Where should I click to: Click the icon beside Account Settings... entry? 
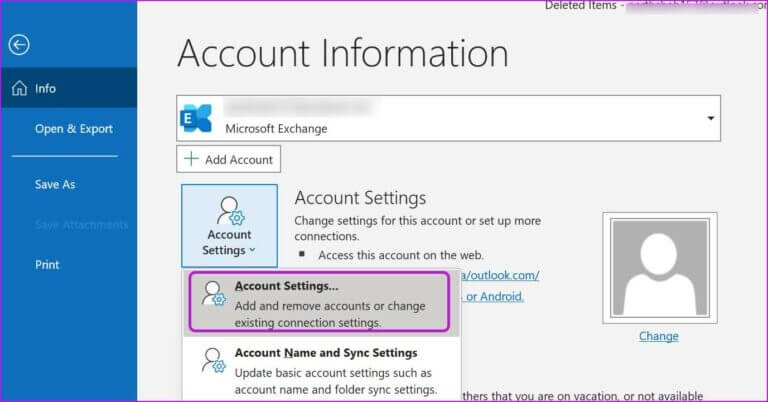pyautogui.click(x=214, y=293)
